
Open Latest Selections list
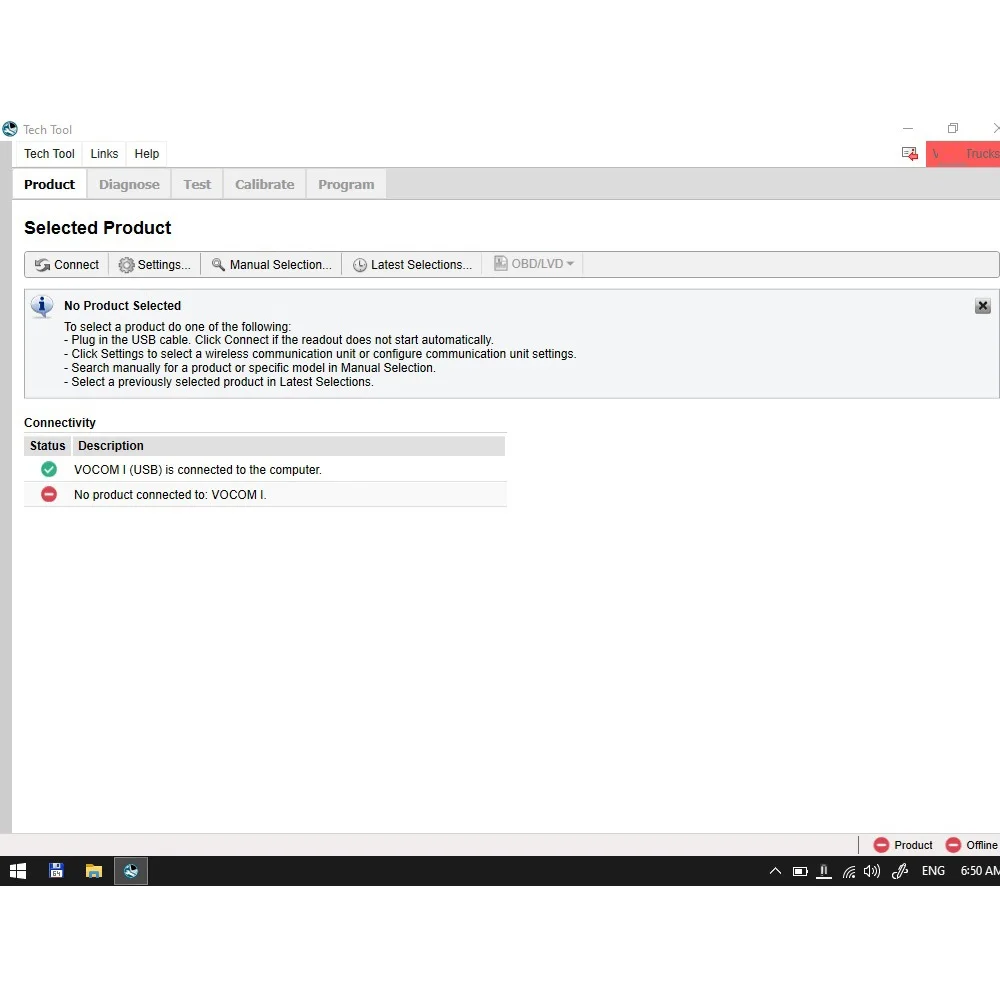point(413,265)
